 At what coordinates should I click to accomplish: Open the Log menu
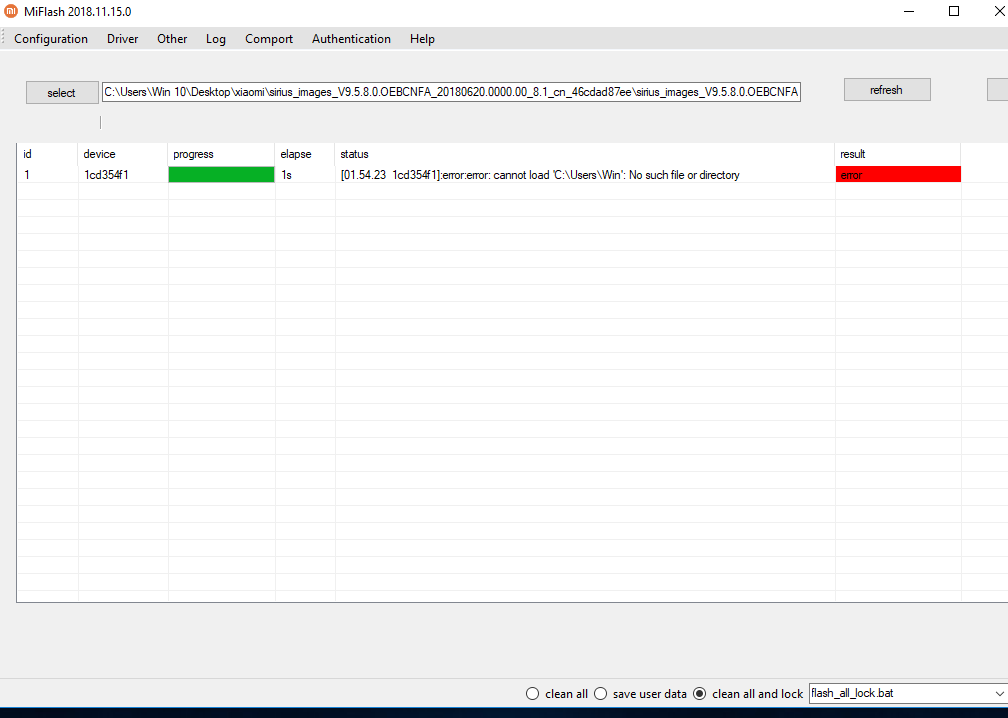[215, 39]
